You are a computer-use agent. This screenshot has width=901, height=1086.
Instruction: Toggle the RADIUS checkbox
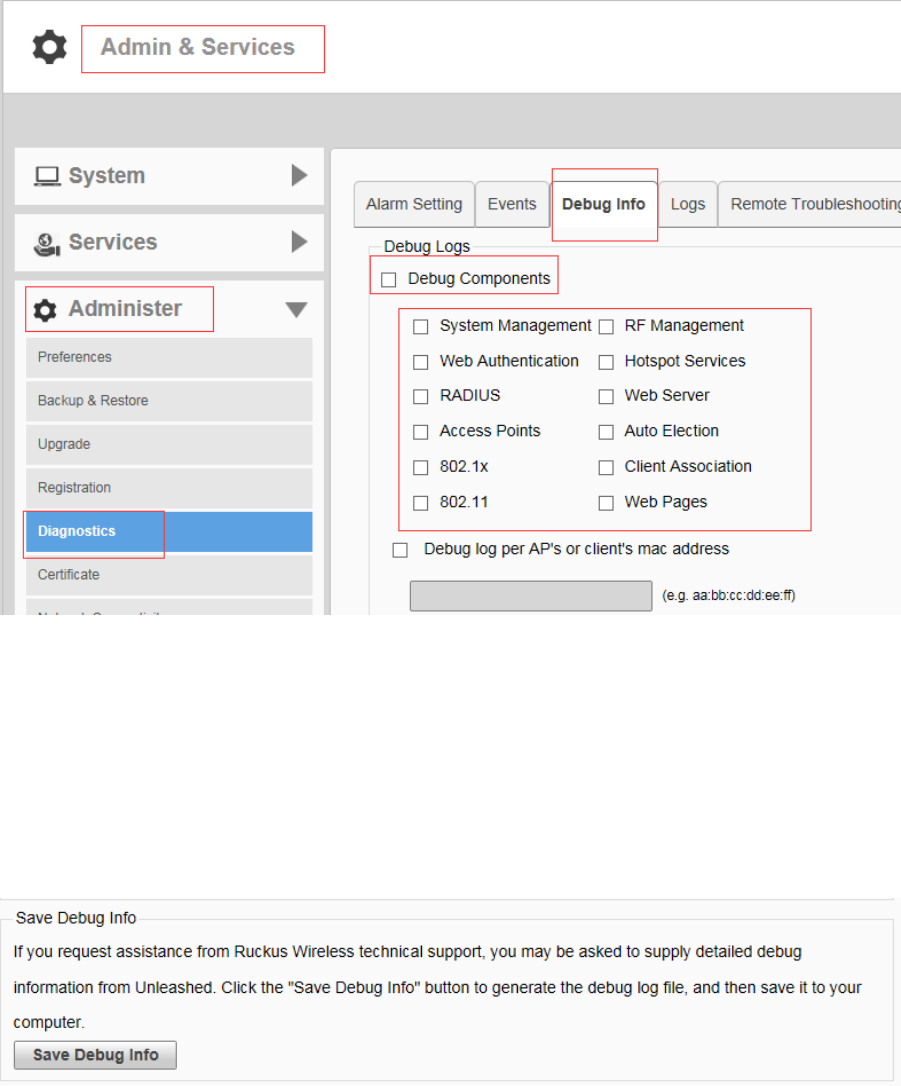click(420, 396)
